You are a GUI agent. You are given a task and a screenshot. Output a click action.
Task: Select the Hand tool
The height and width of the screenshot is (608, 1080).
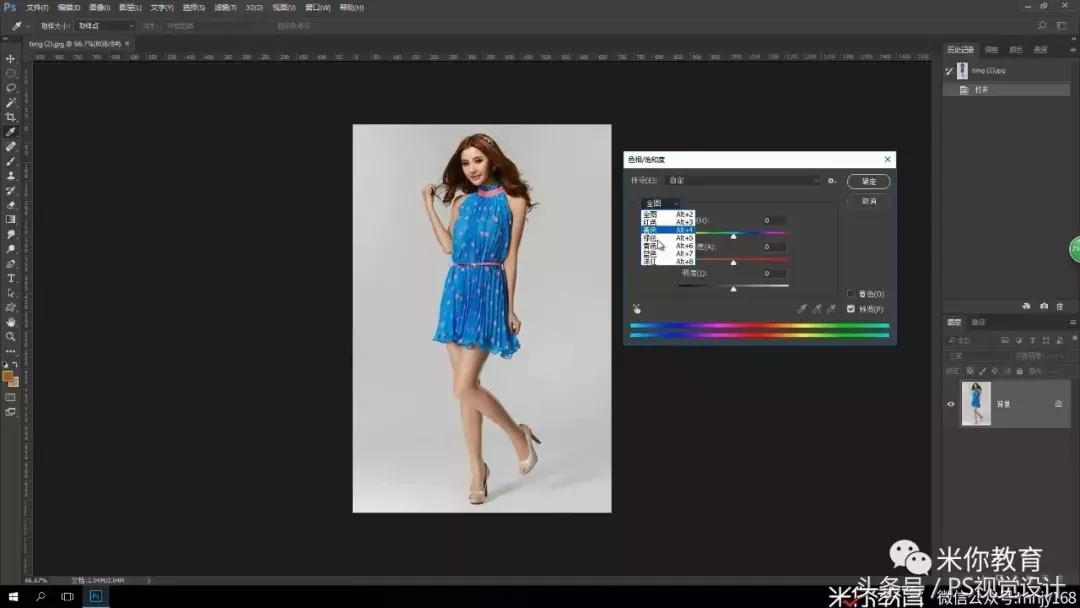(11, 322)
